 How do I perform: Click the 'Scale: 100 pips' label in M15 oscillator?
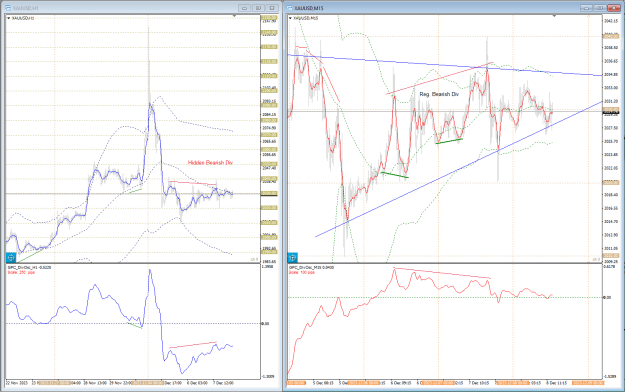click(302, 272)
